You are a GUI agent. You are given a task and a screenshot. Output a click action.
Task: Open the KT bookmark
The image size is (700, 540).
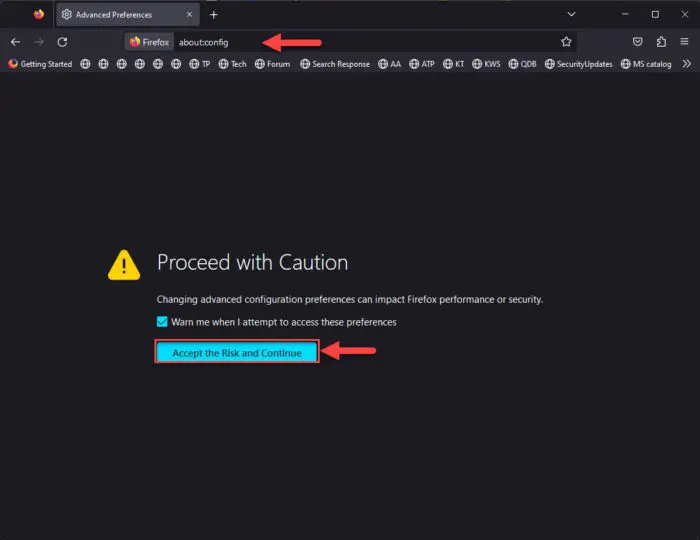tap(454, 64)
